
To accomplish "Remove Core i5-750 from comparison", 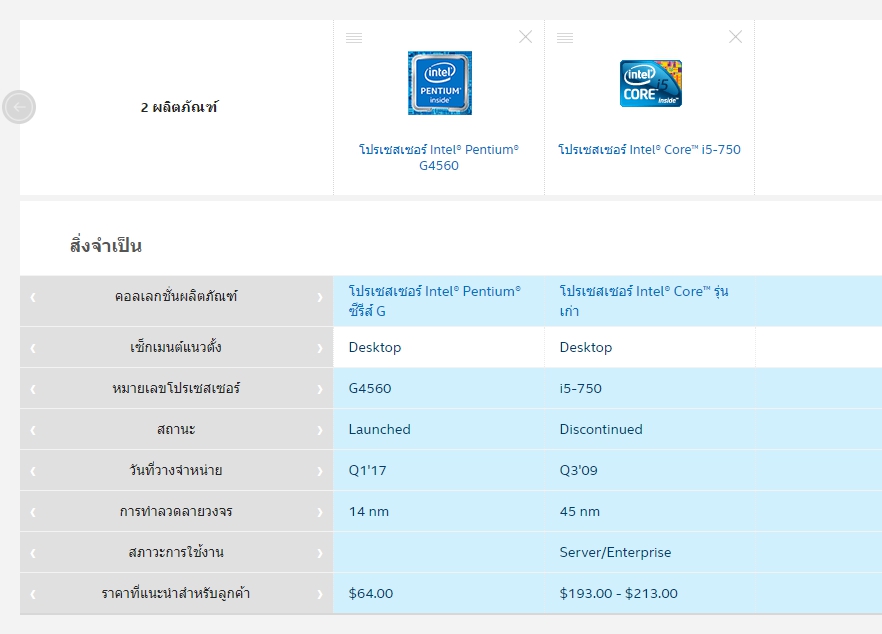I will 735,37.
